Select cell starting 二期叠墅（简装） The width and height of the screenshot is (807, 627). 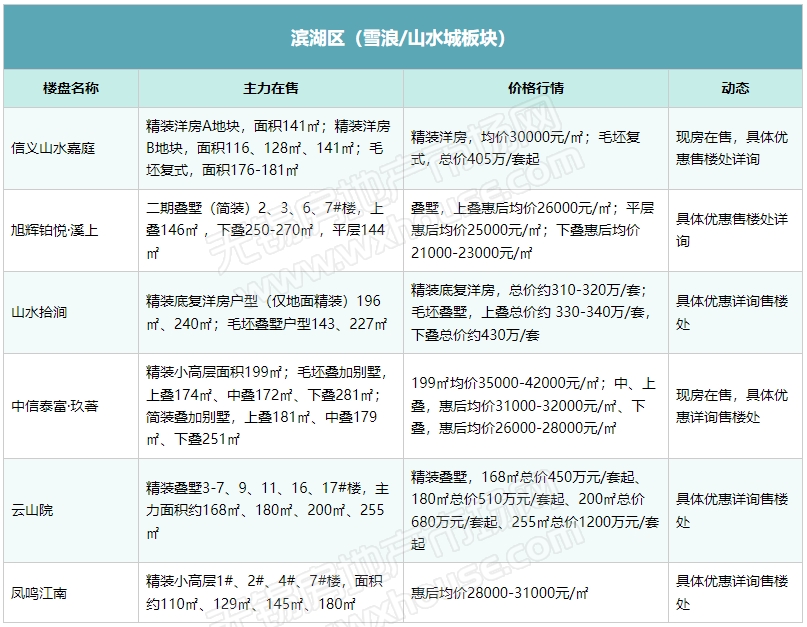[x=271, y=230]
